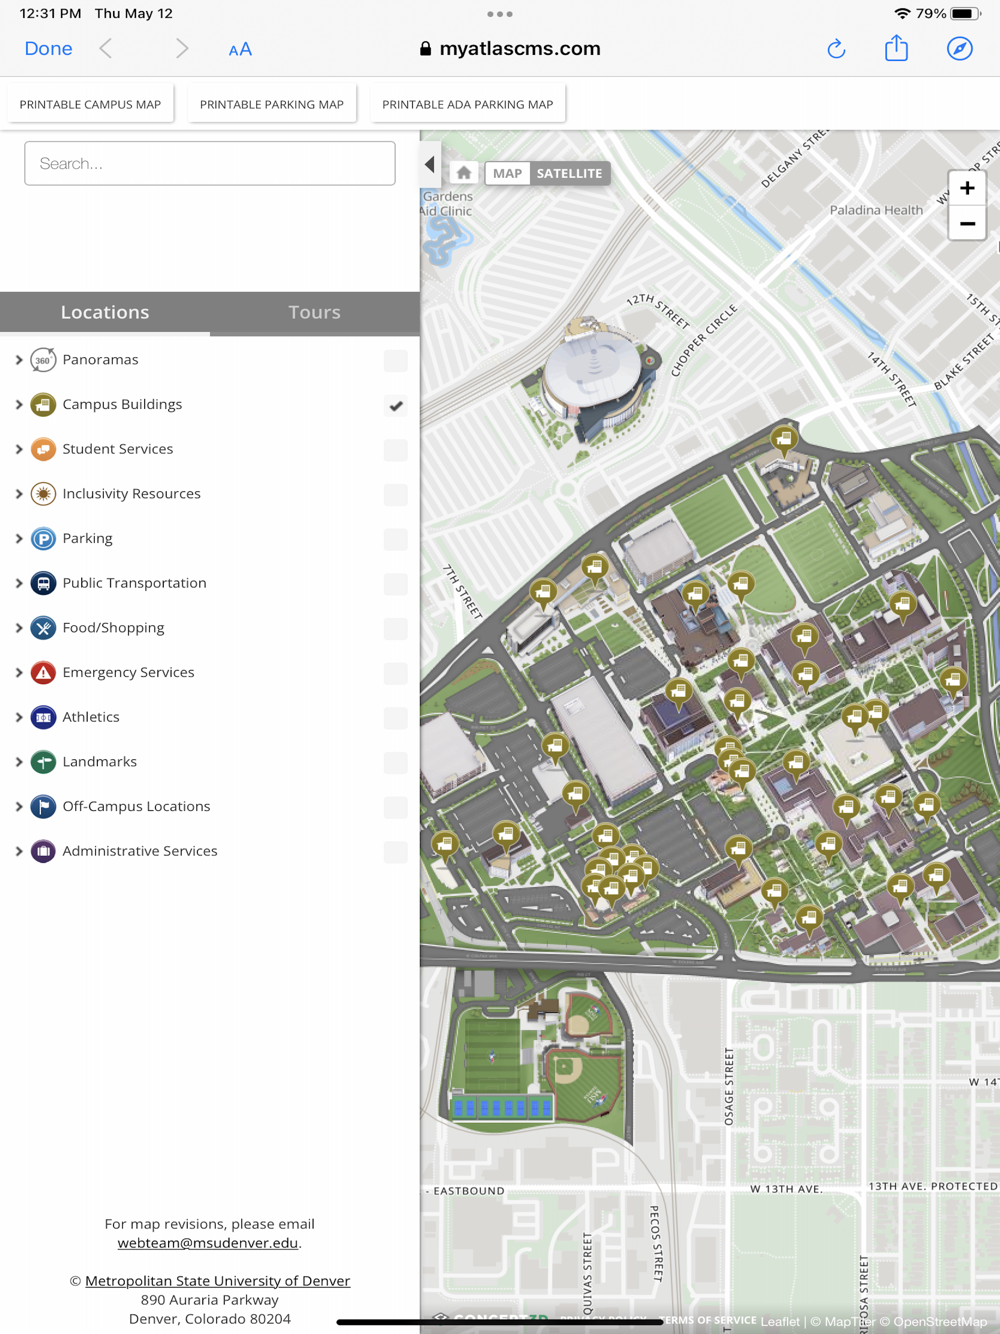Image resolution: width=1000 pixels, height=1334 pixels.
Task: Expand the Panoramas category chevron
Action: coord(18,360)
